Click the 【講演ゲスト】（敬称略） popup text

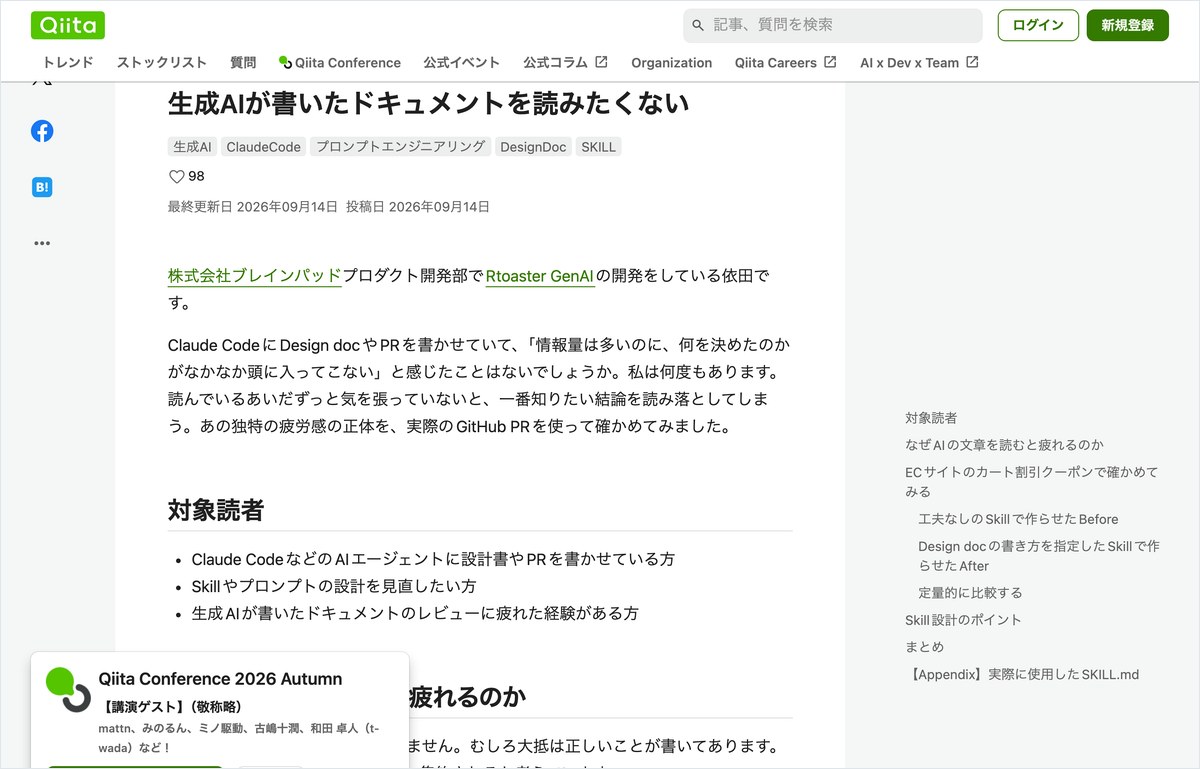(x=170, y=706)
